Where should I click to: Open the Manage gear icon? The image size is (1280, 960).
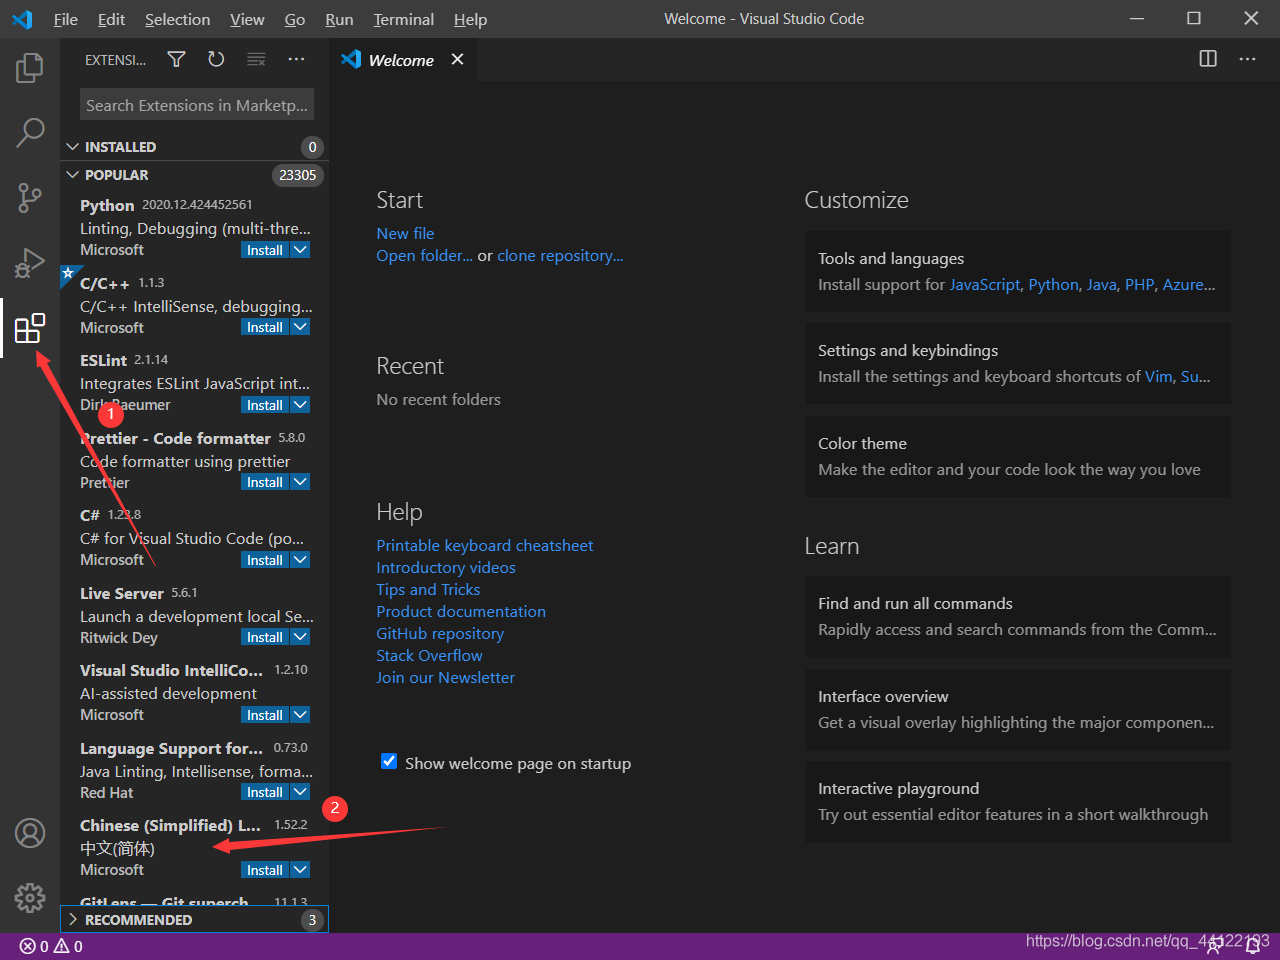click(x=30, y=897)
